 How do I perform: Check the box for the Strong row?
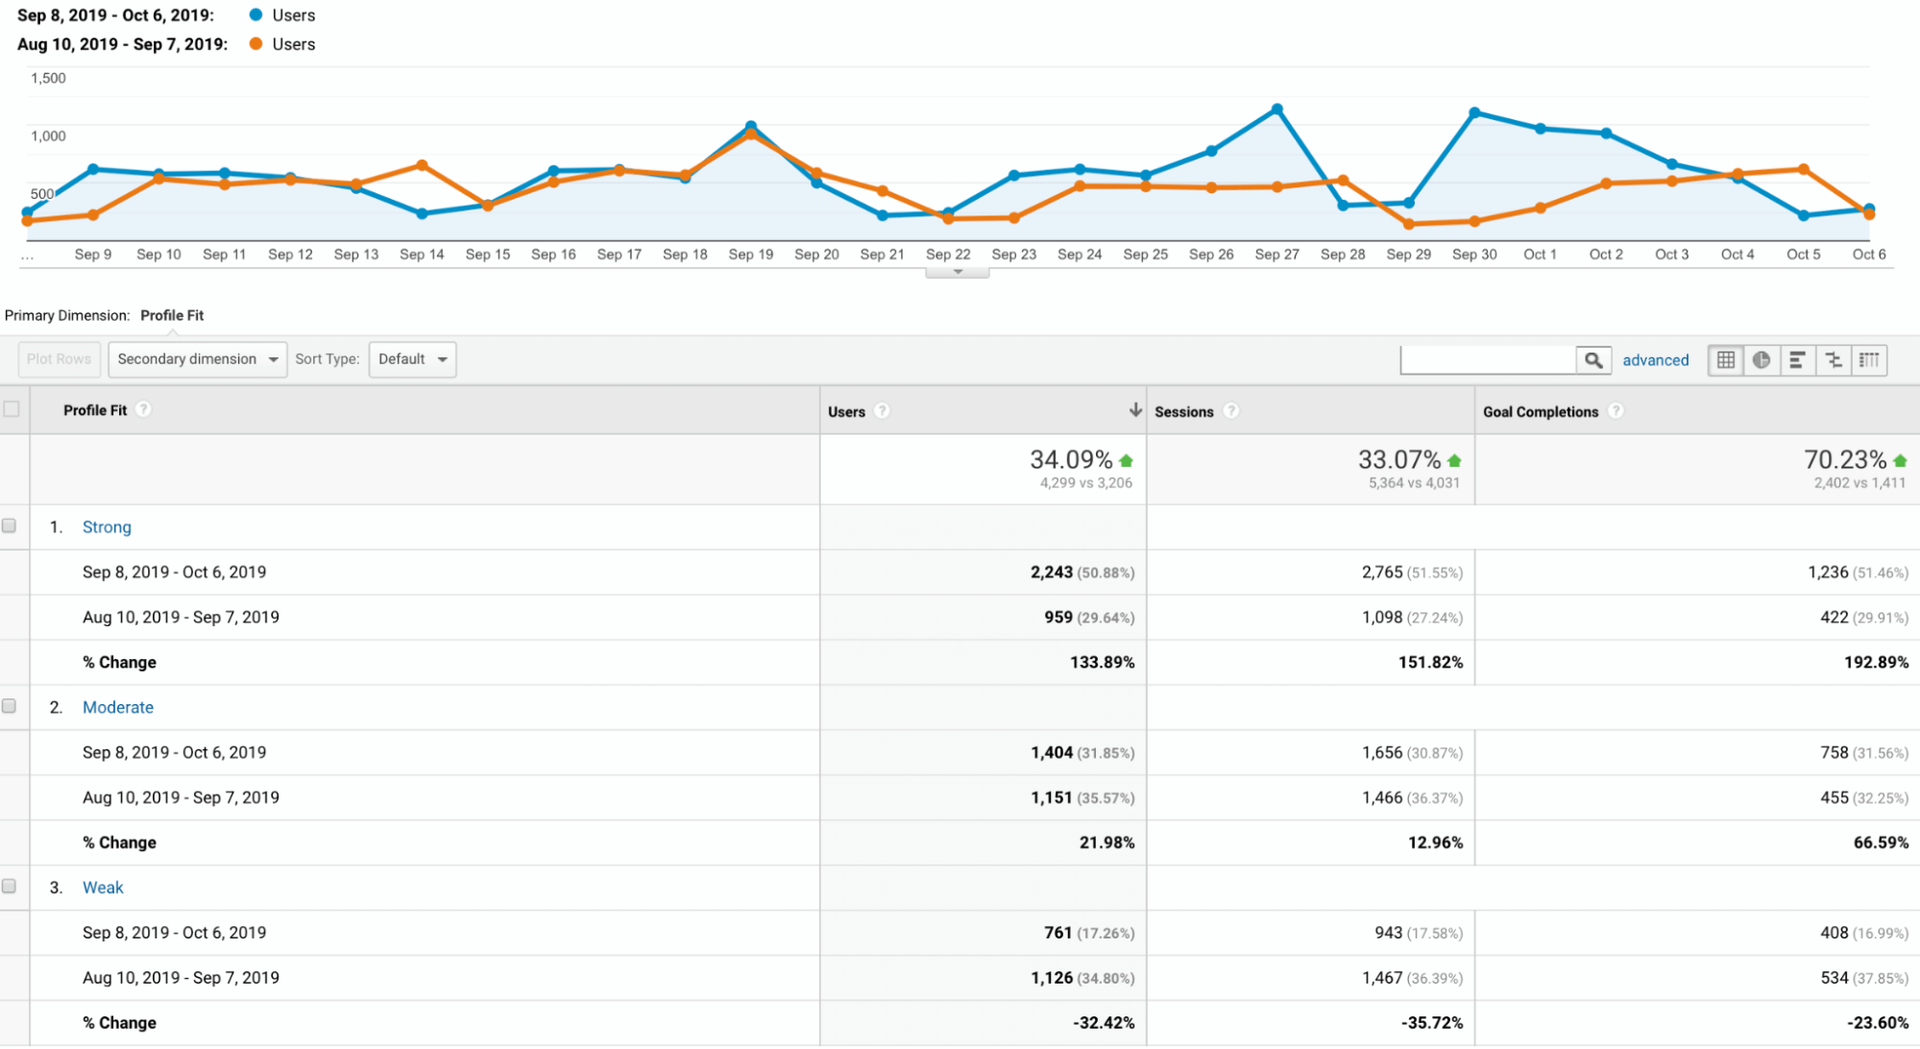click(10, 526)
